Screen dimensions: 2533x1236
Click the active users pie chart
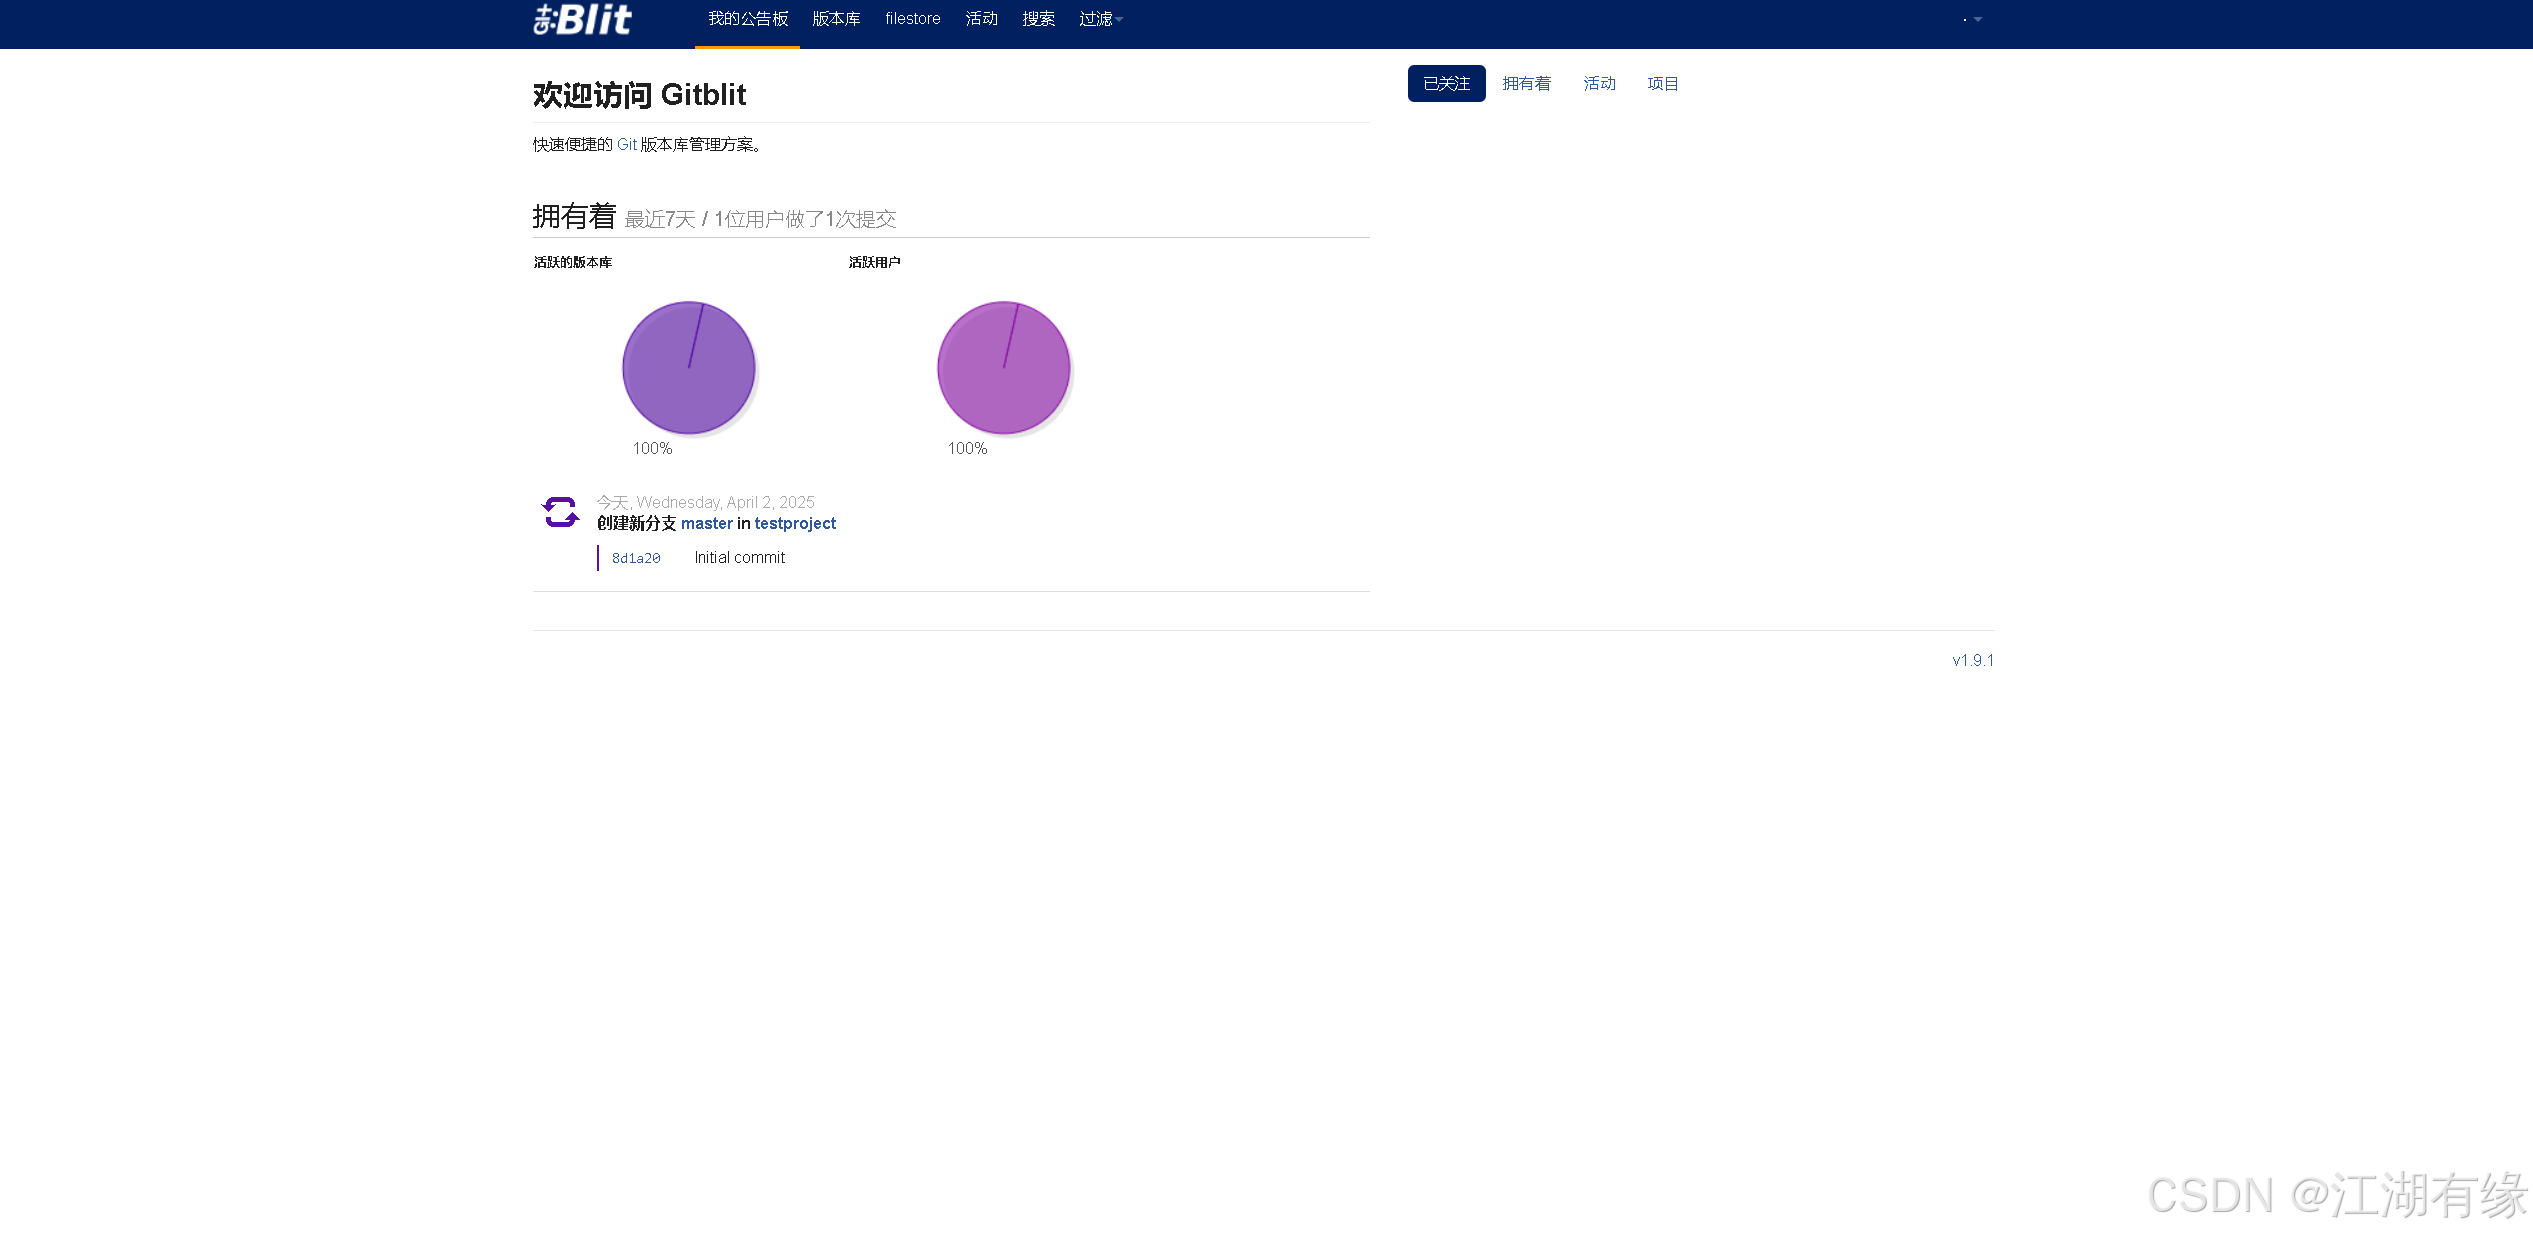click(1003, 368)
